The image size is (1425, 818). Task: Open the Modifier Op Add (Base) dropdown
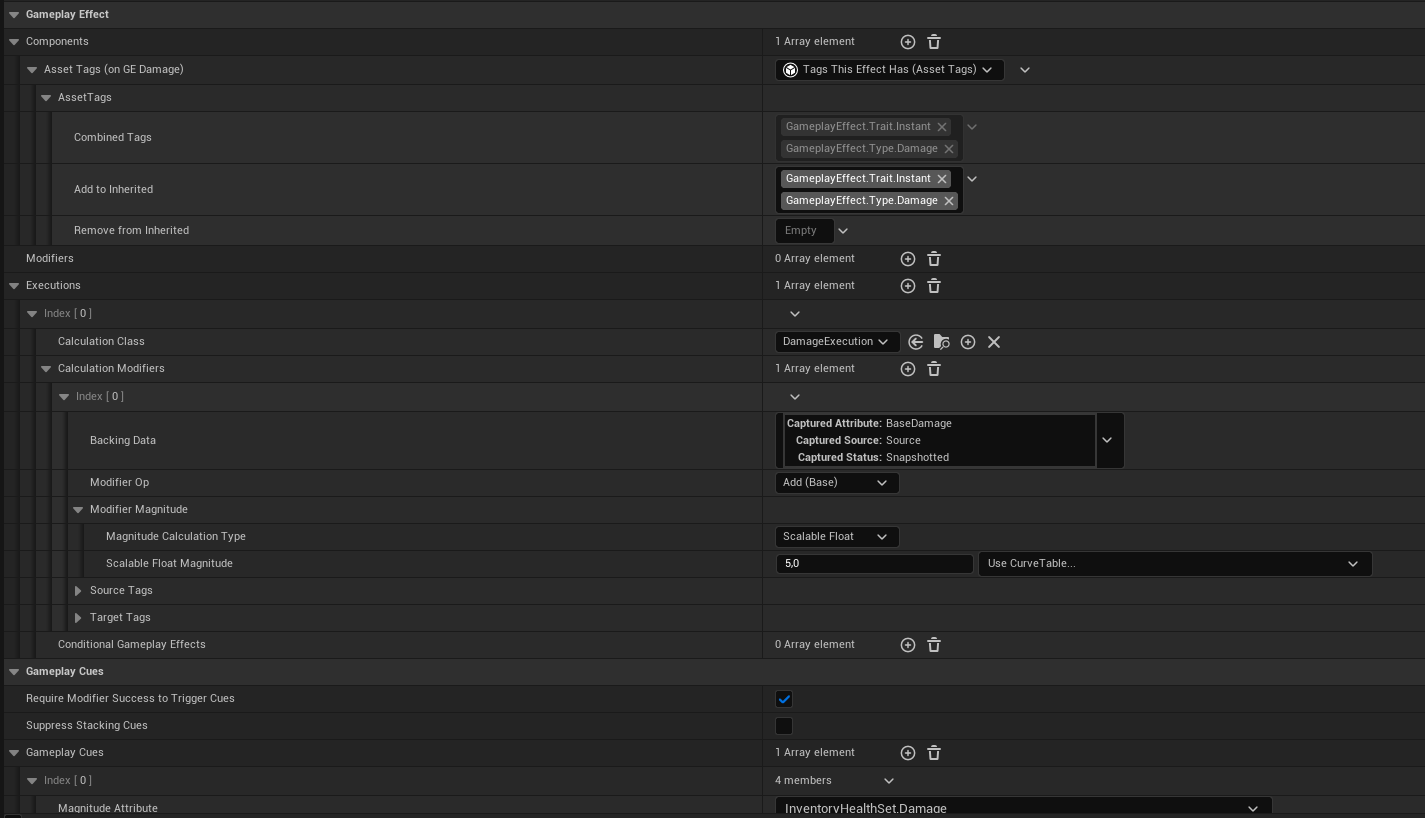point(836,483)
